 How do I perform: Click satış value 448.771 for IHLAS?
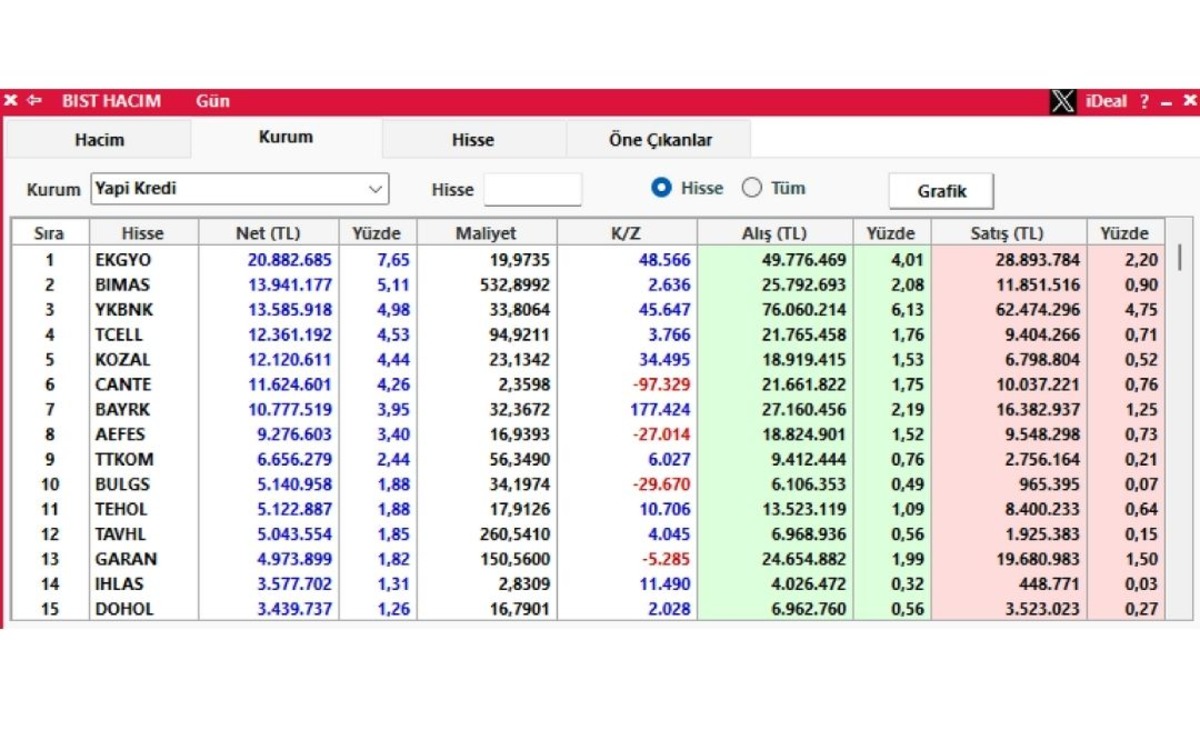(x=1050, y=585)
